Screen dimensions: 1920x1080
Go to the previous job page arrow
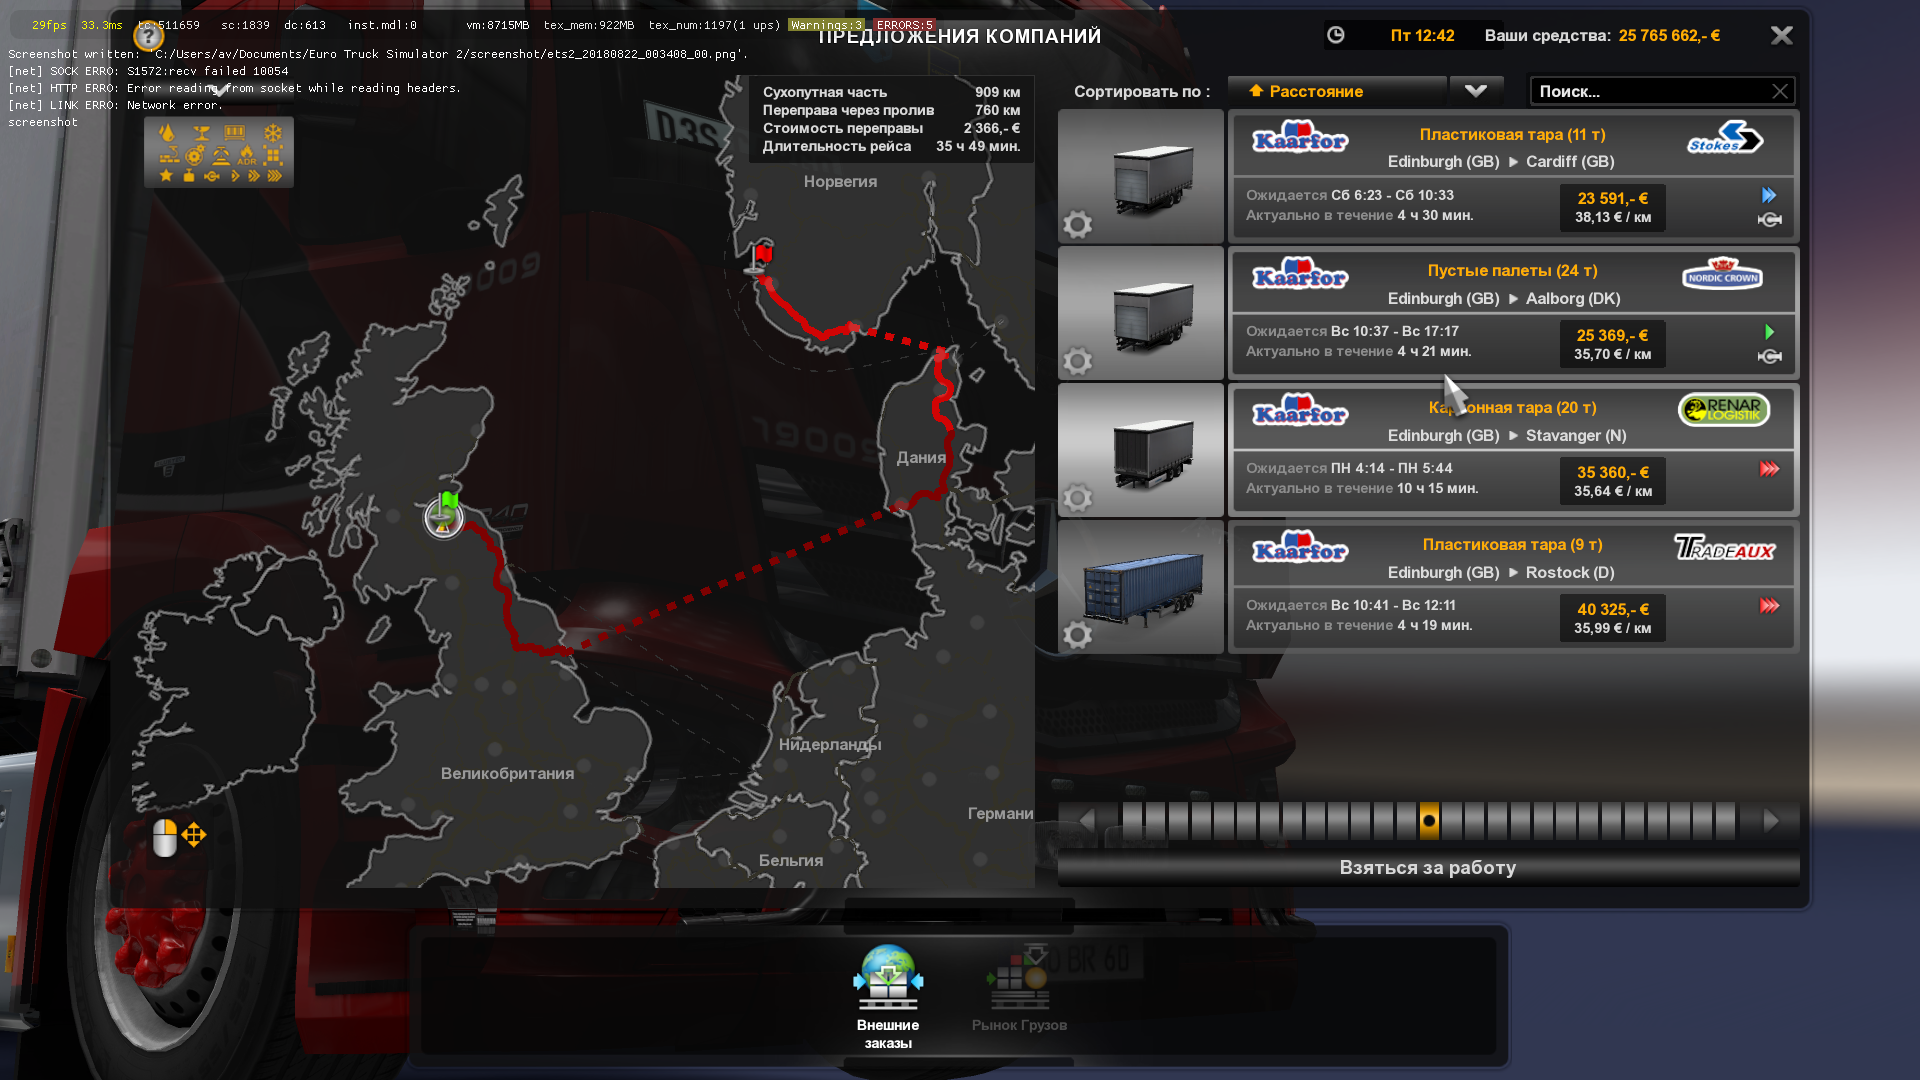(1086, 821)
